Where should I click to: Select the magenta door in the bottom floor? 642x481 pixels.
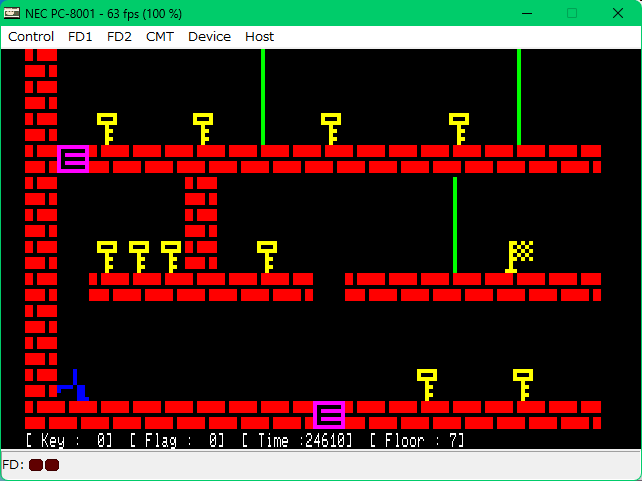pos(329,415)
